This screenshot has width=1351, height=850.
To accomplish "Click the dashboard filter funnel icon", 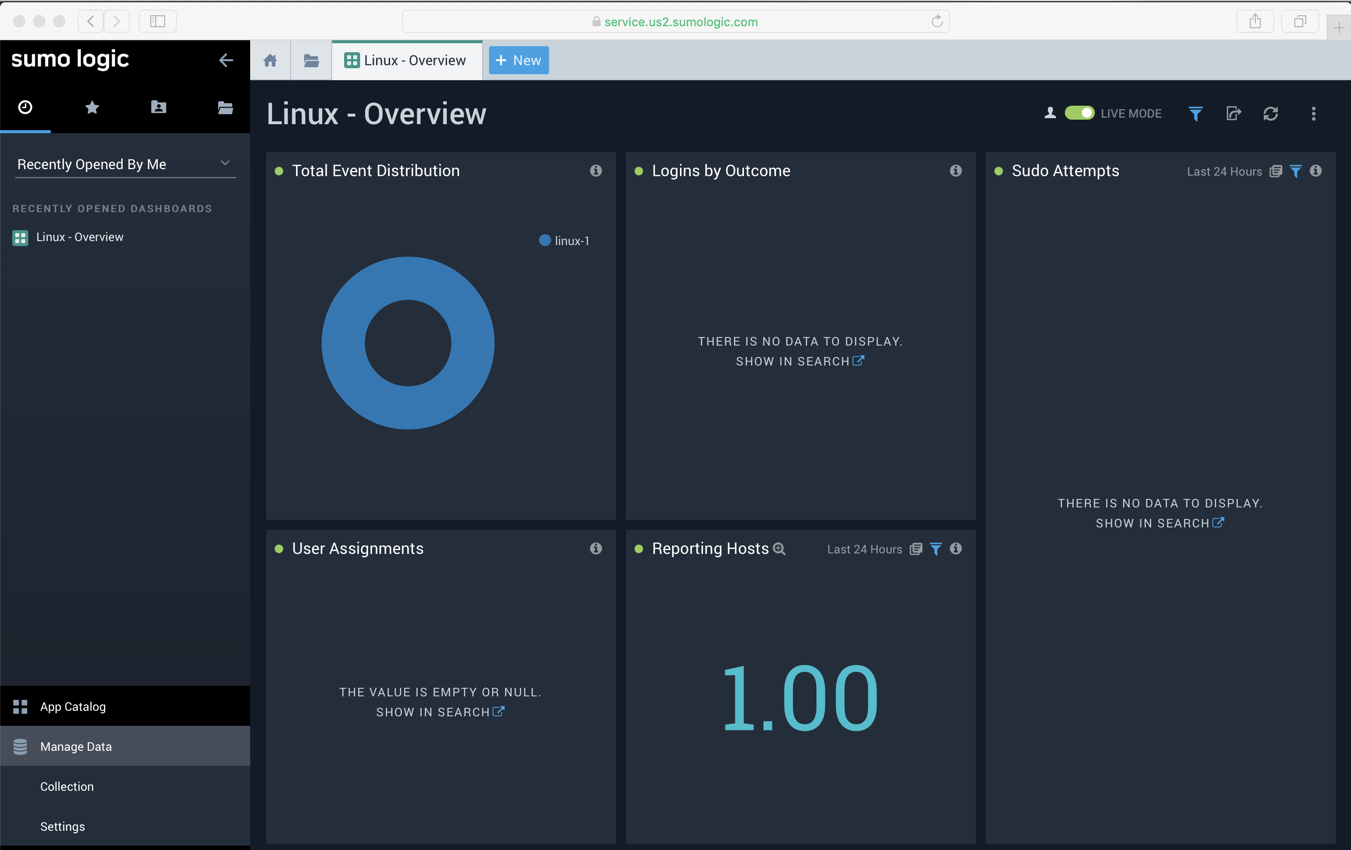I will click(1195, 114).
